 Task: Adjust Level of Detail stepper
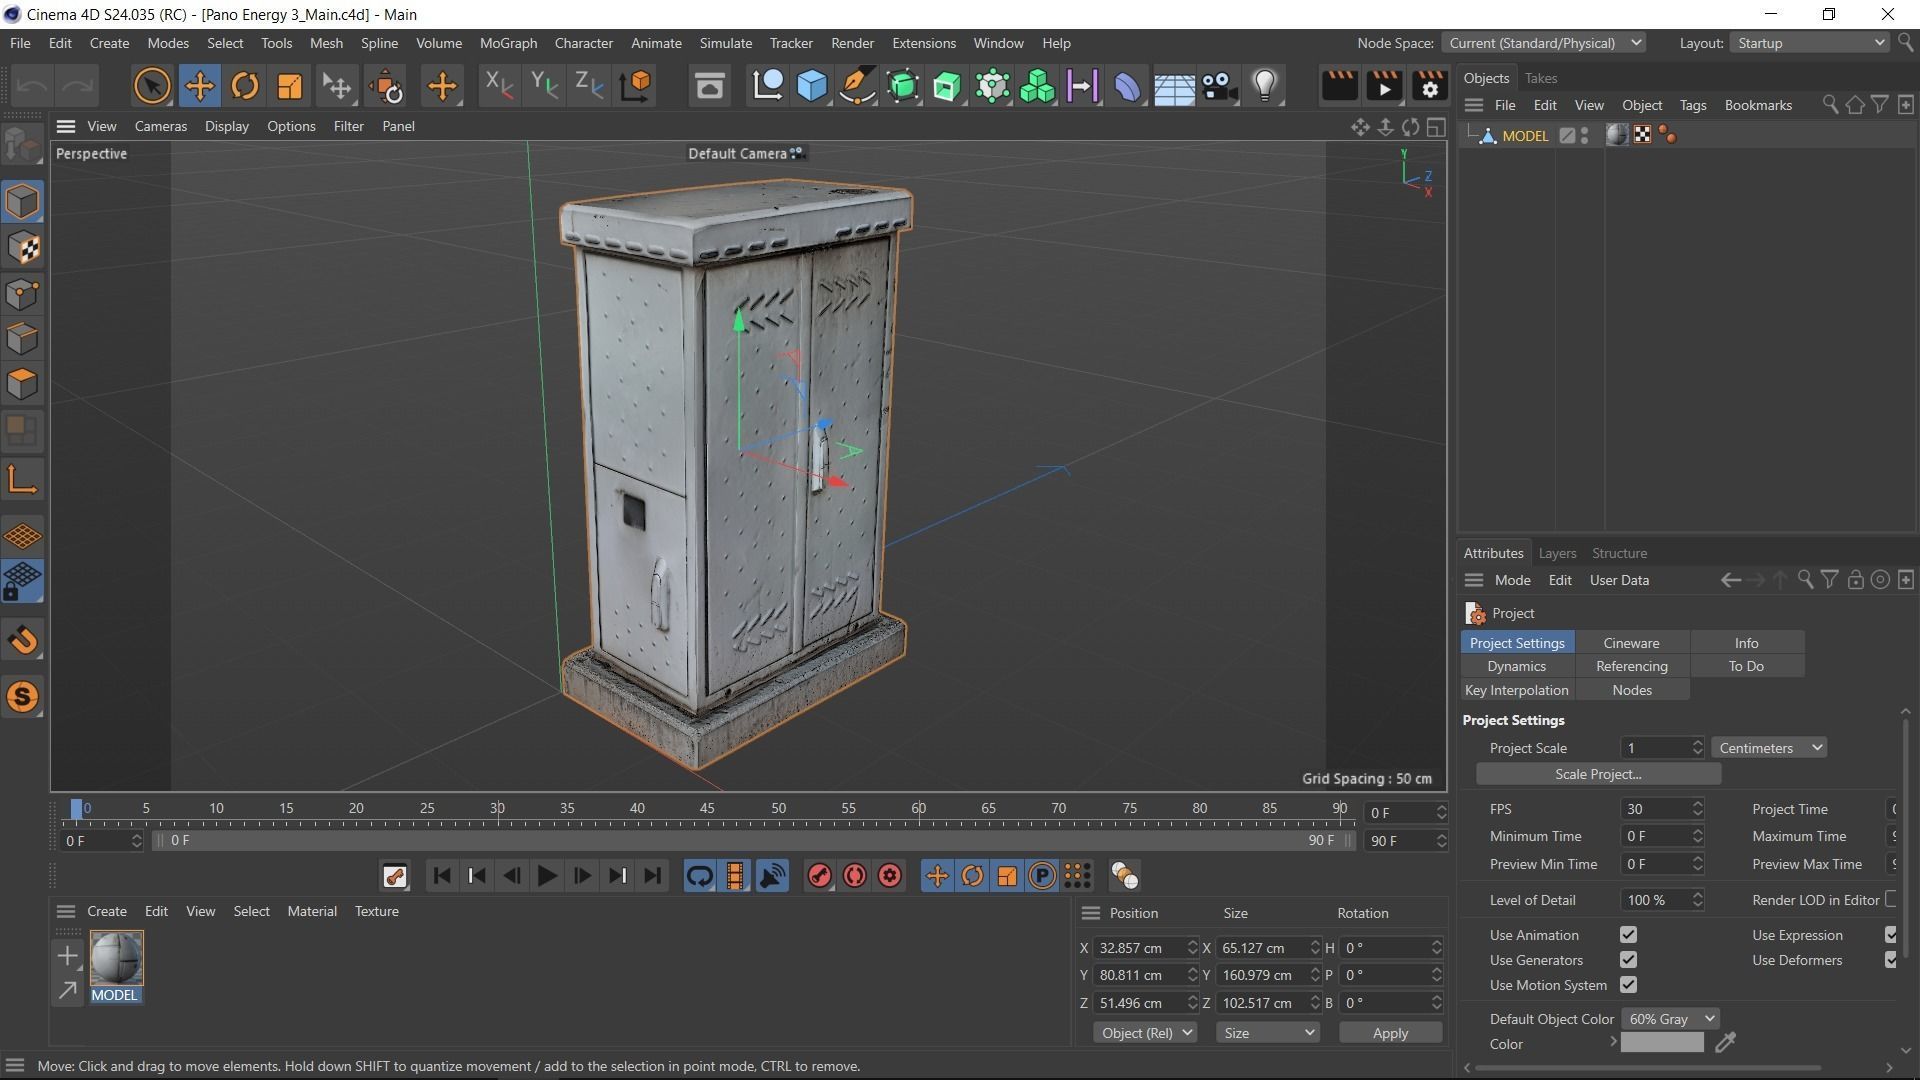click(1697, 900)
